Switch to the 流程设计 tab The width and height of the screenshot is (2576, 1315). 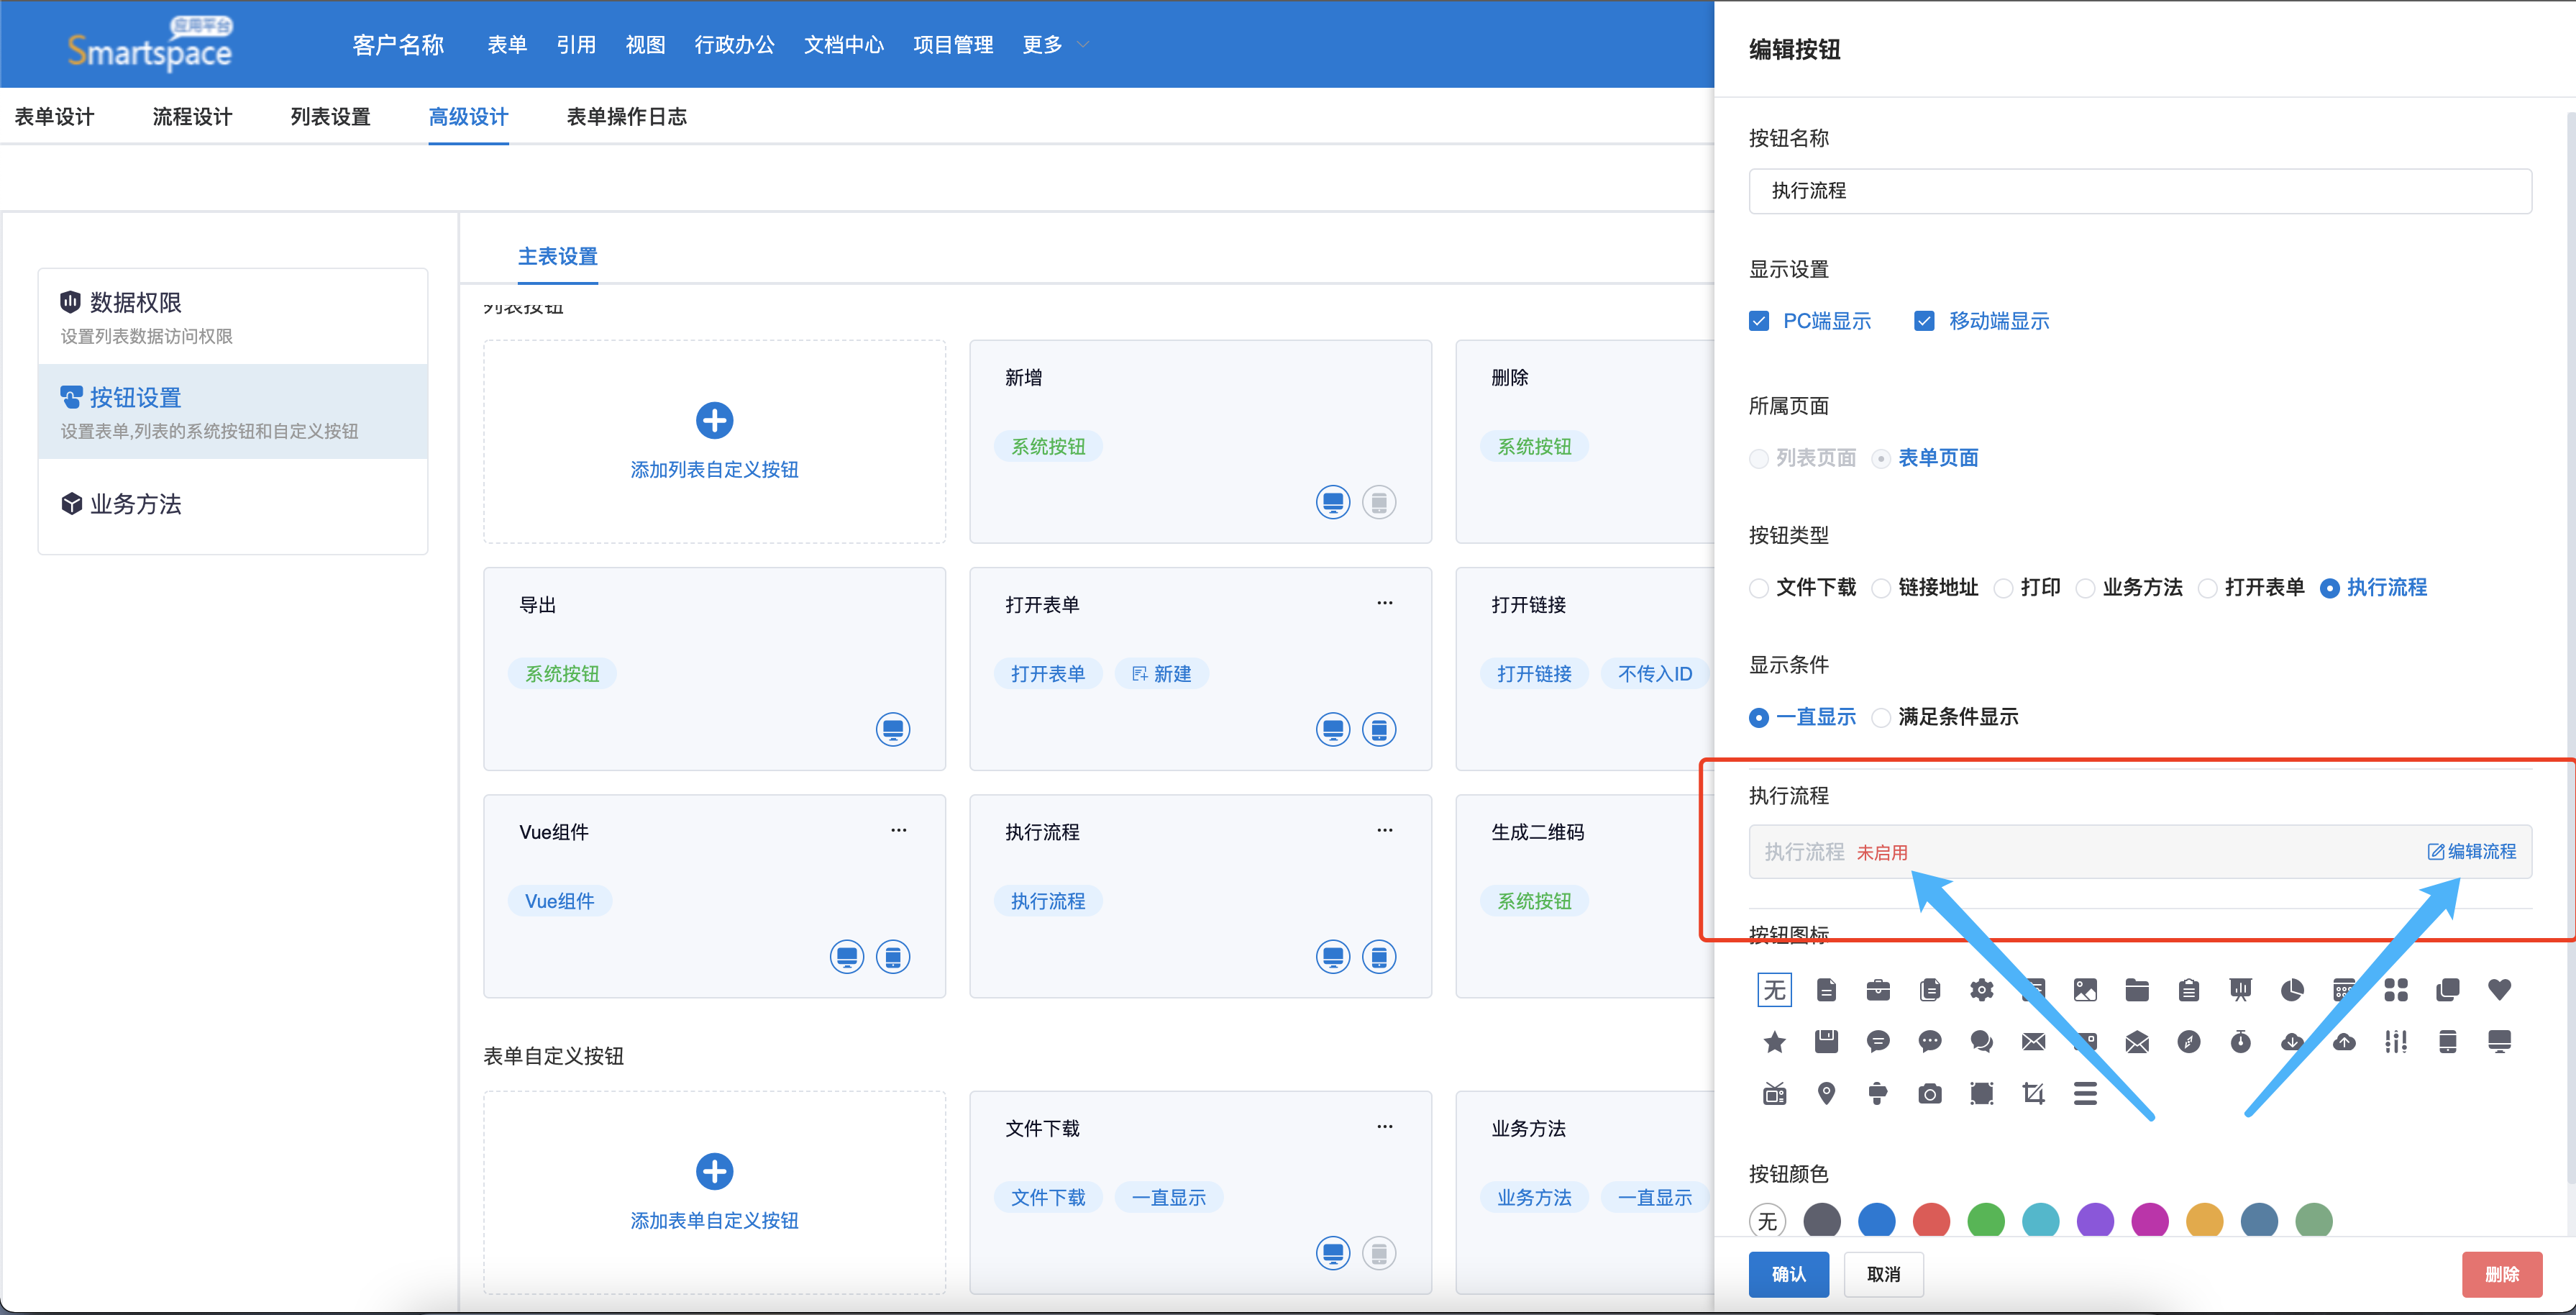[192, 117]
